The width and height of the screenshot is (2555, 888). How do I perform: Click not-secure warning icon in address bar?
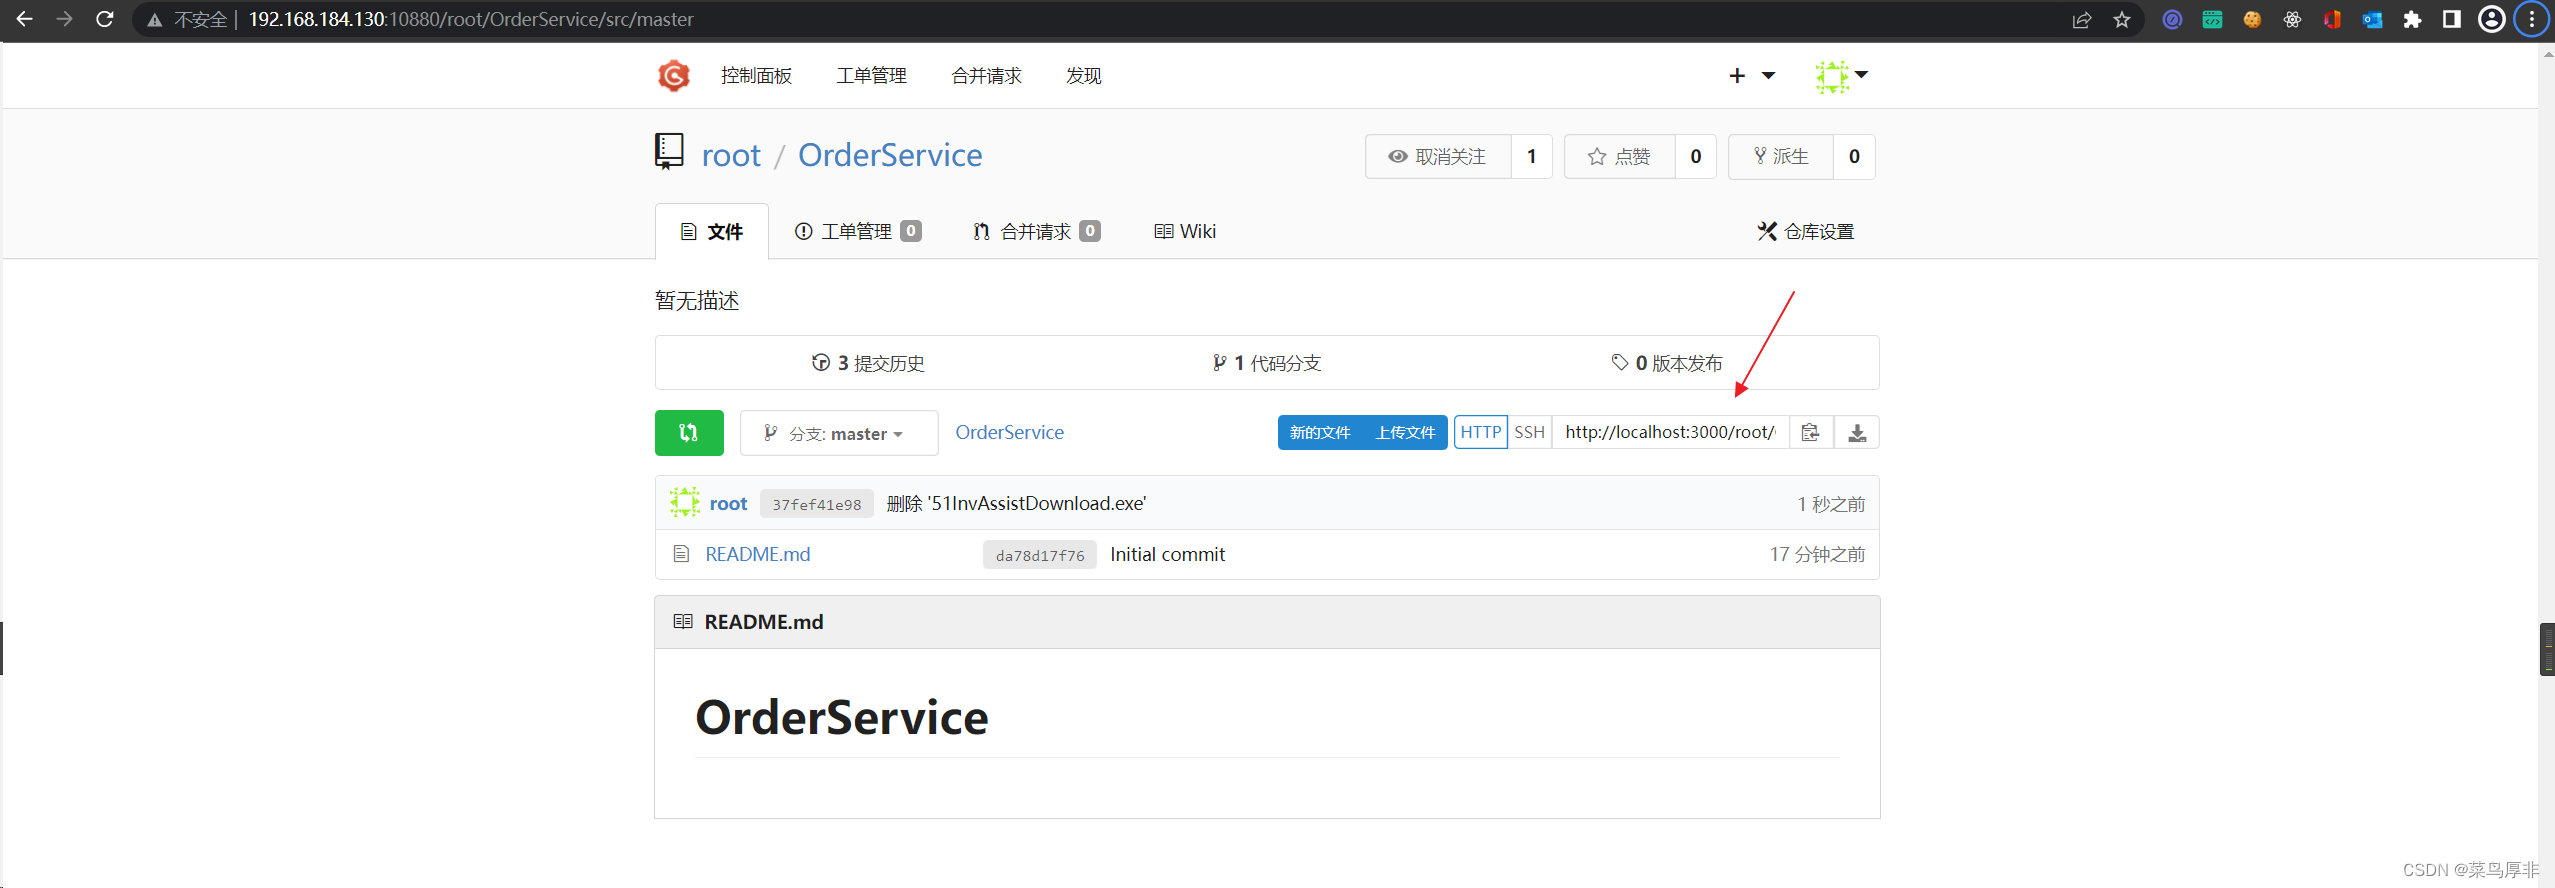pyautogui.click(x=154, y=20)
